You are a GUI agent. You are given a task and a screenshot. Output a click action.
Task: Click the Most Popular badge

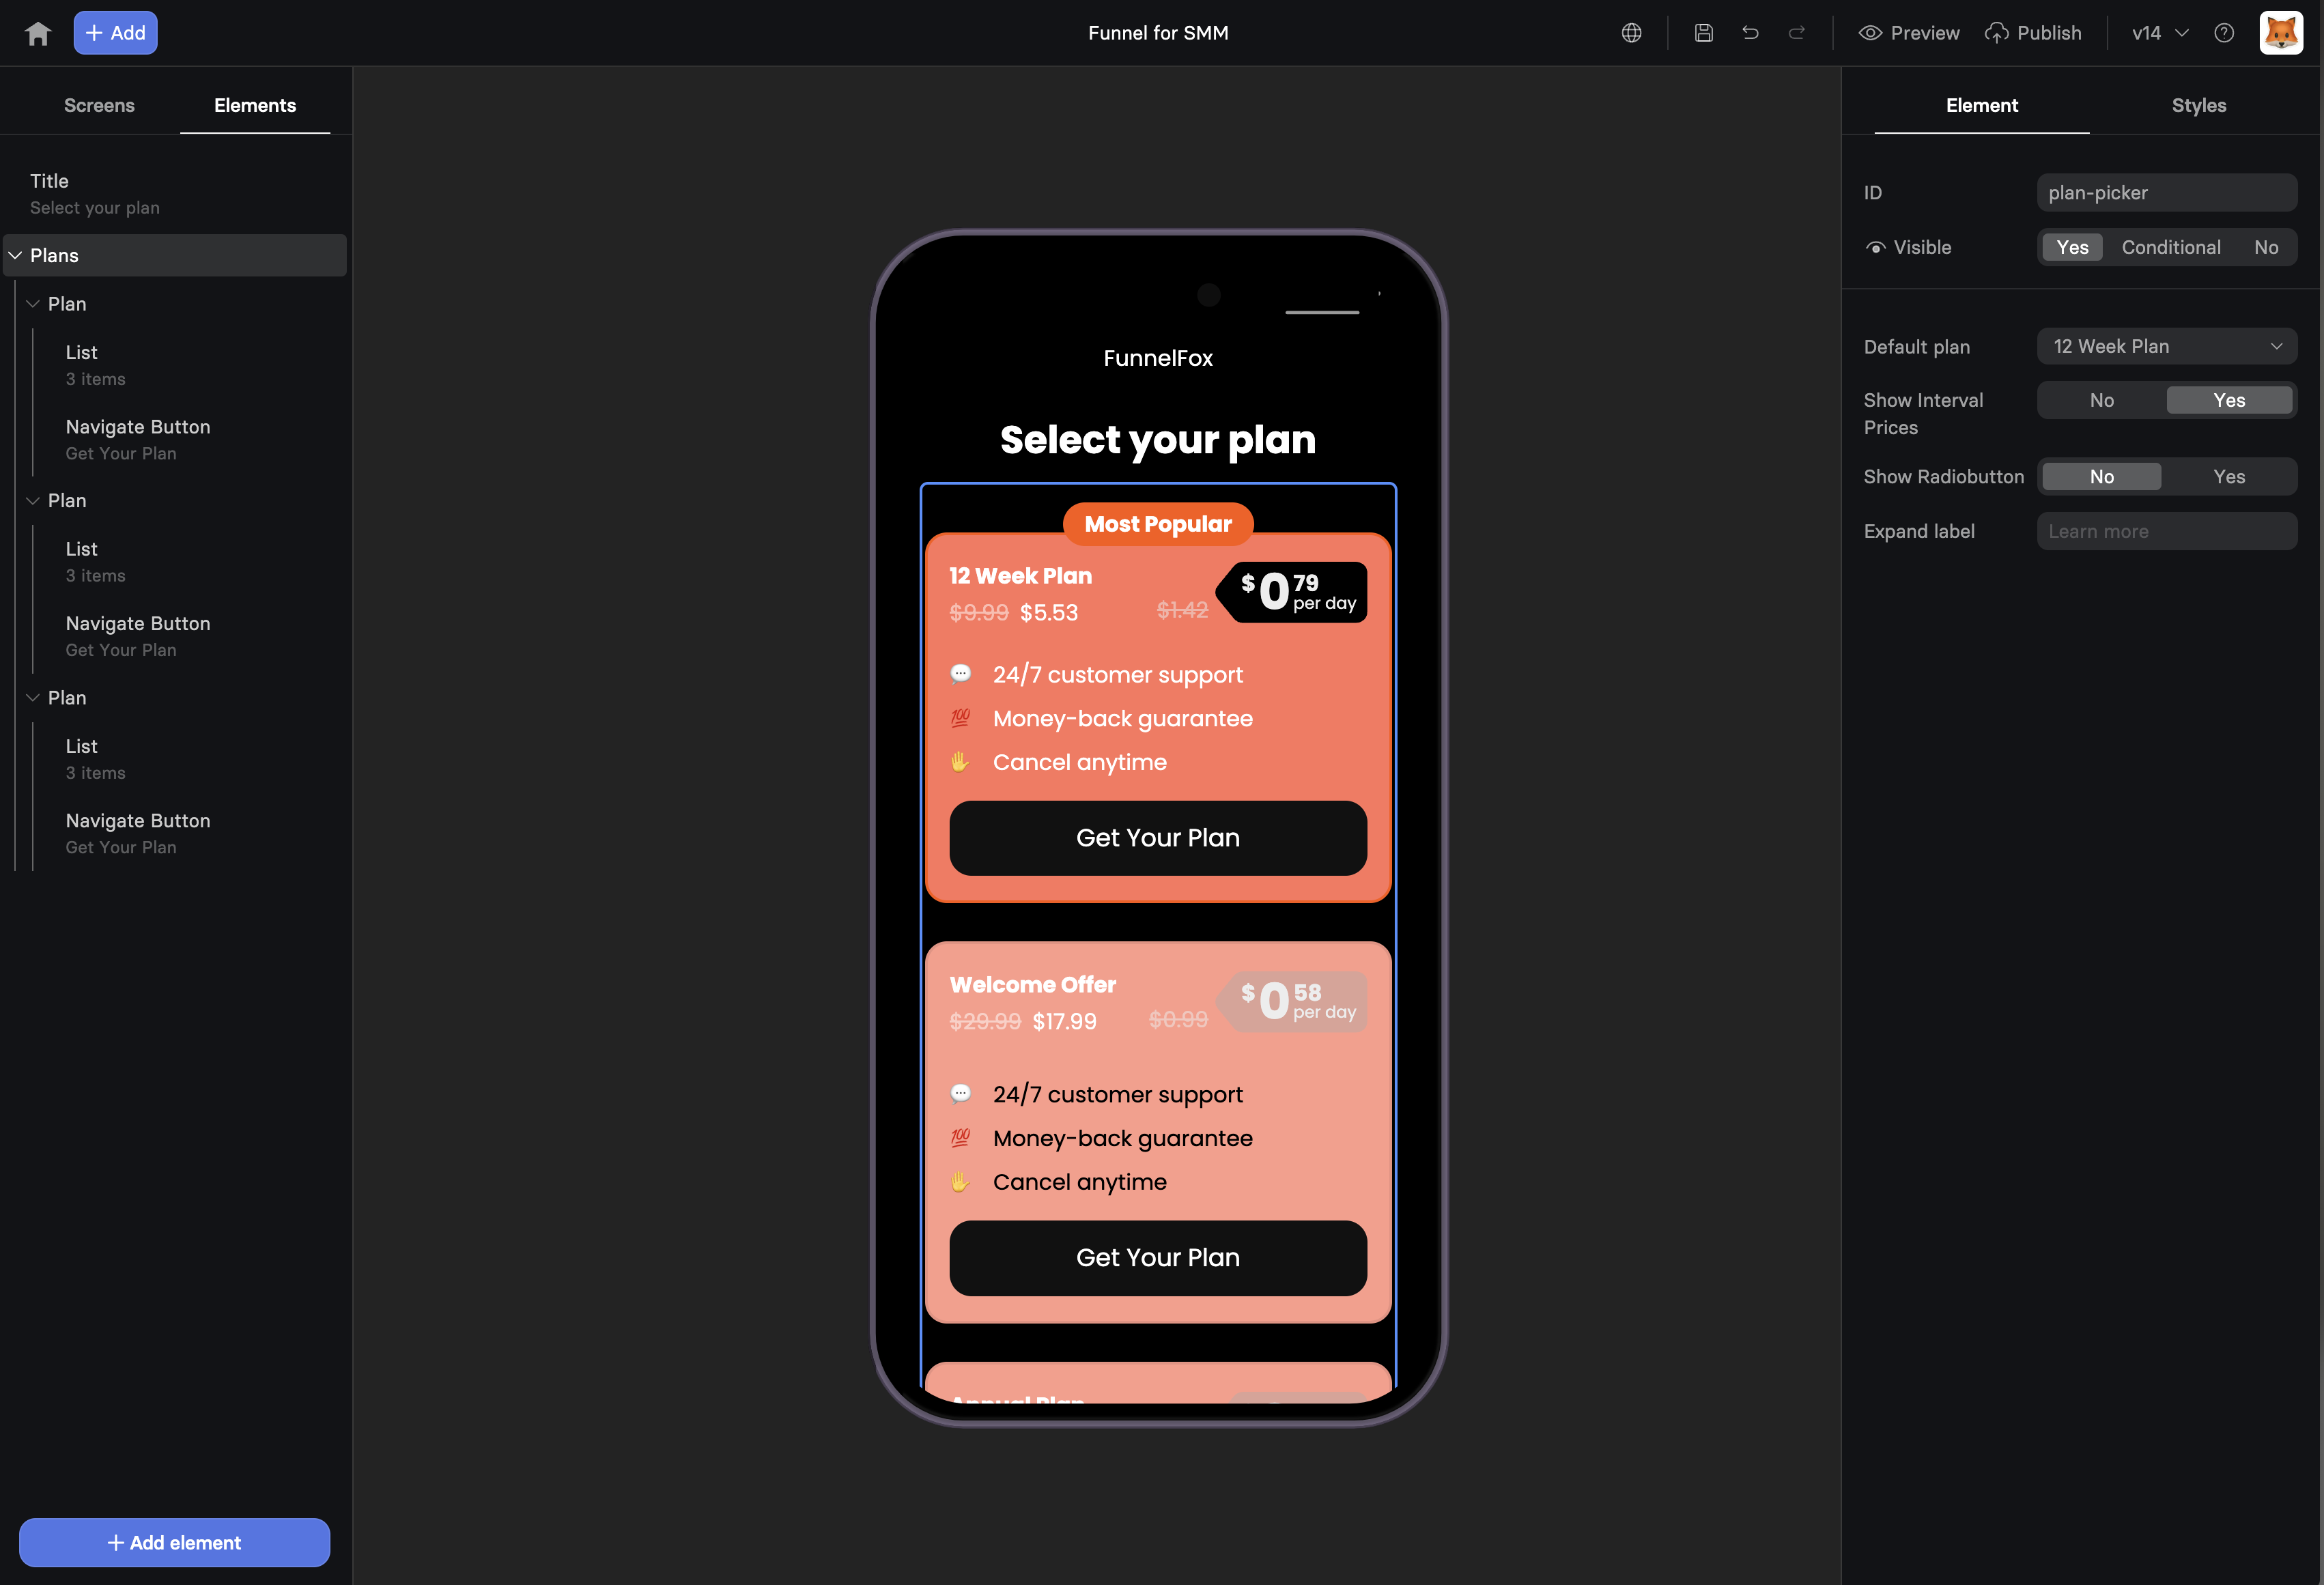click(x=1158, y=524)
